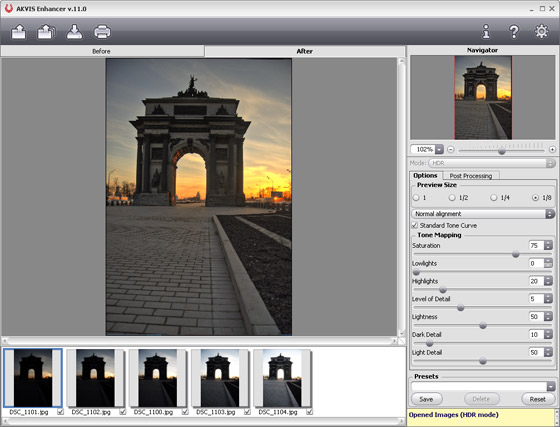560x427 pixels.
Task: Show program info via the i icon
Action: [486, 31]
